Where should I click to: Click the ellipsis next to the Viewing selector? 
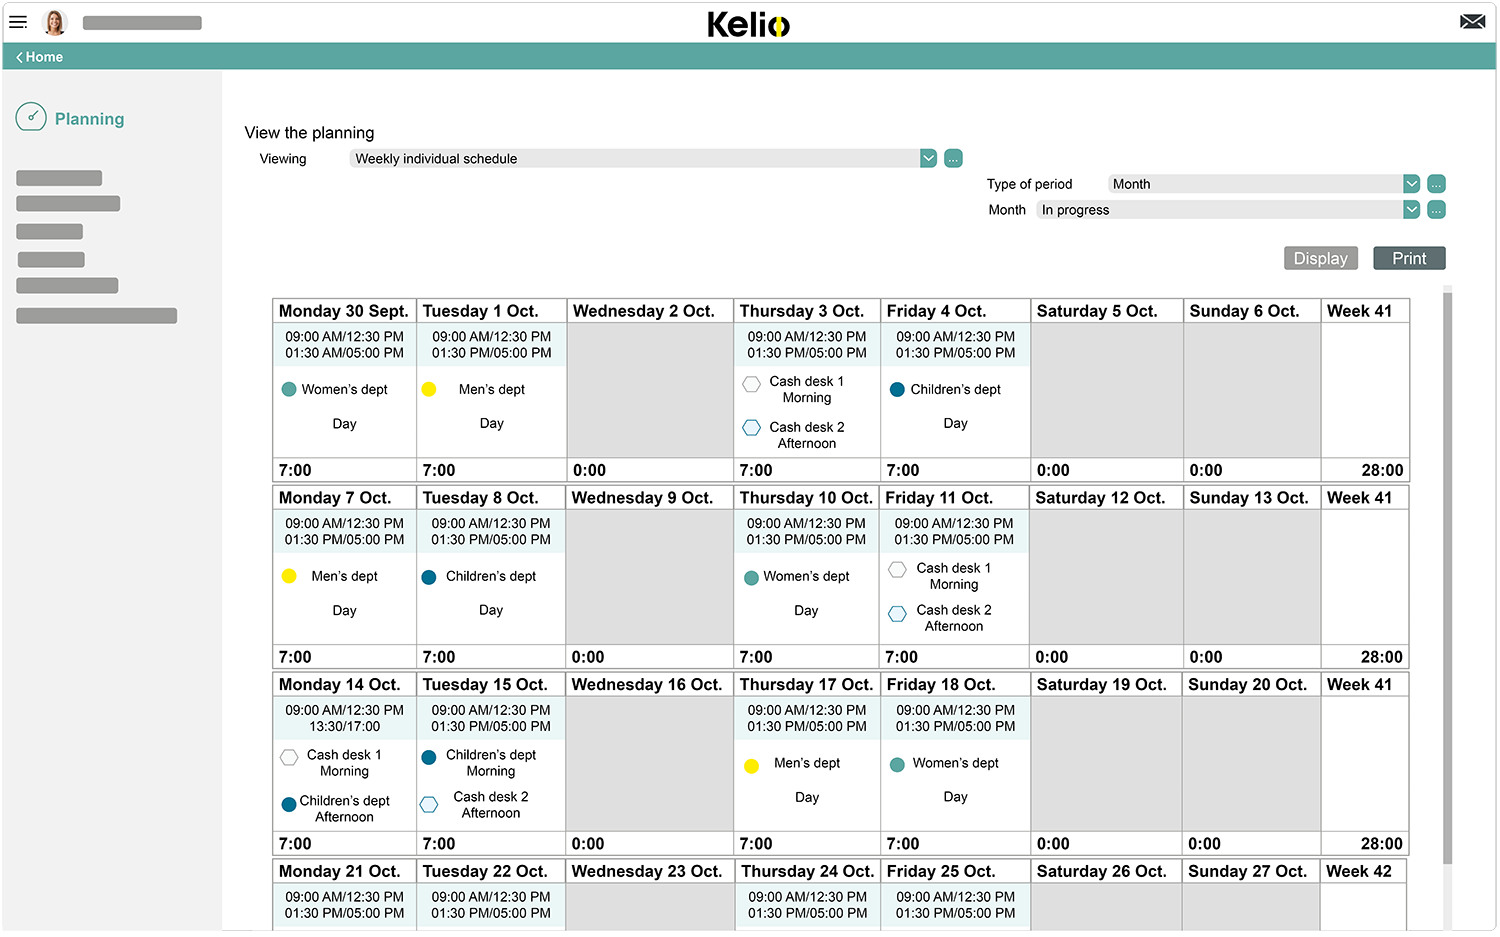click(x=952, y=158)
